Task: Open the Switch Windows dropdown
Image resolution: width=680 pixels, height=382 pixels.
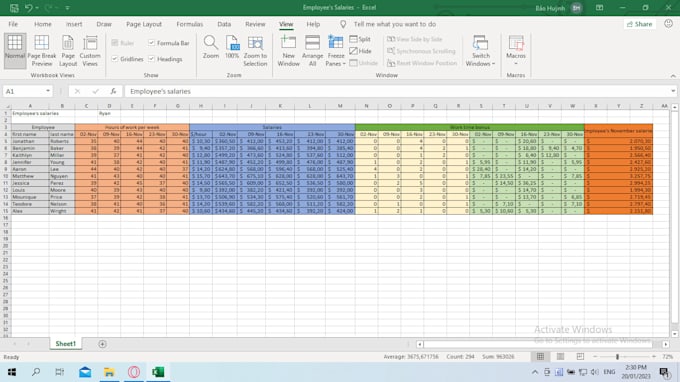Action: 481,51
